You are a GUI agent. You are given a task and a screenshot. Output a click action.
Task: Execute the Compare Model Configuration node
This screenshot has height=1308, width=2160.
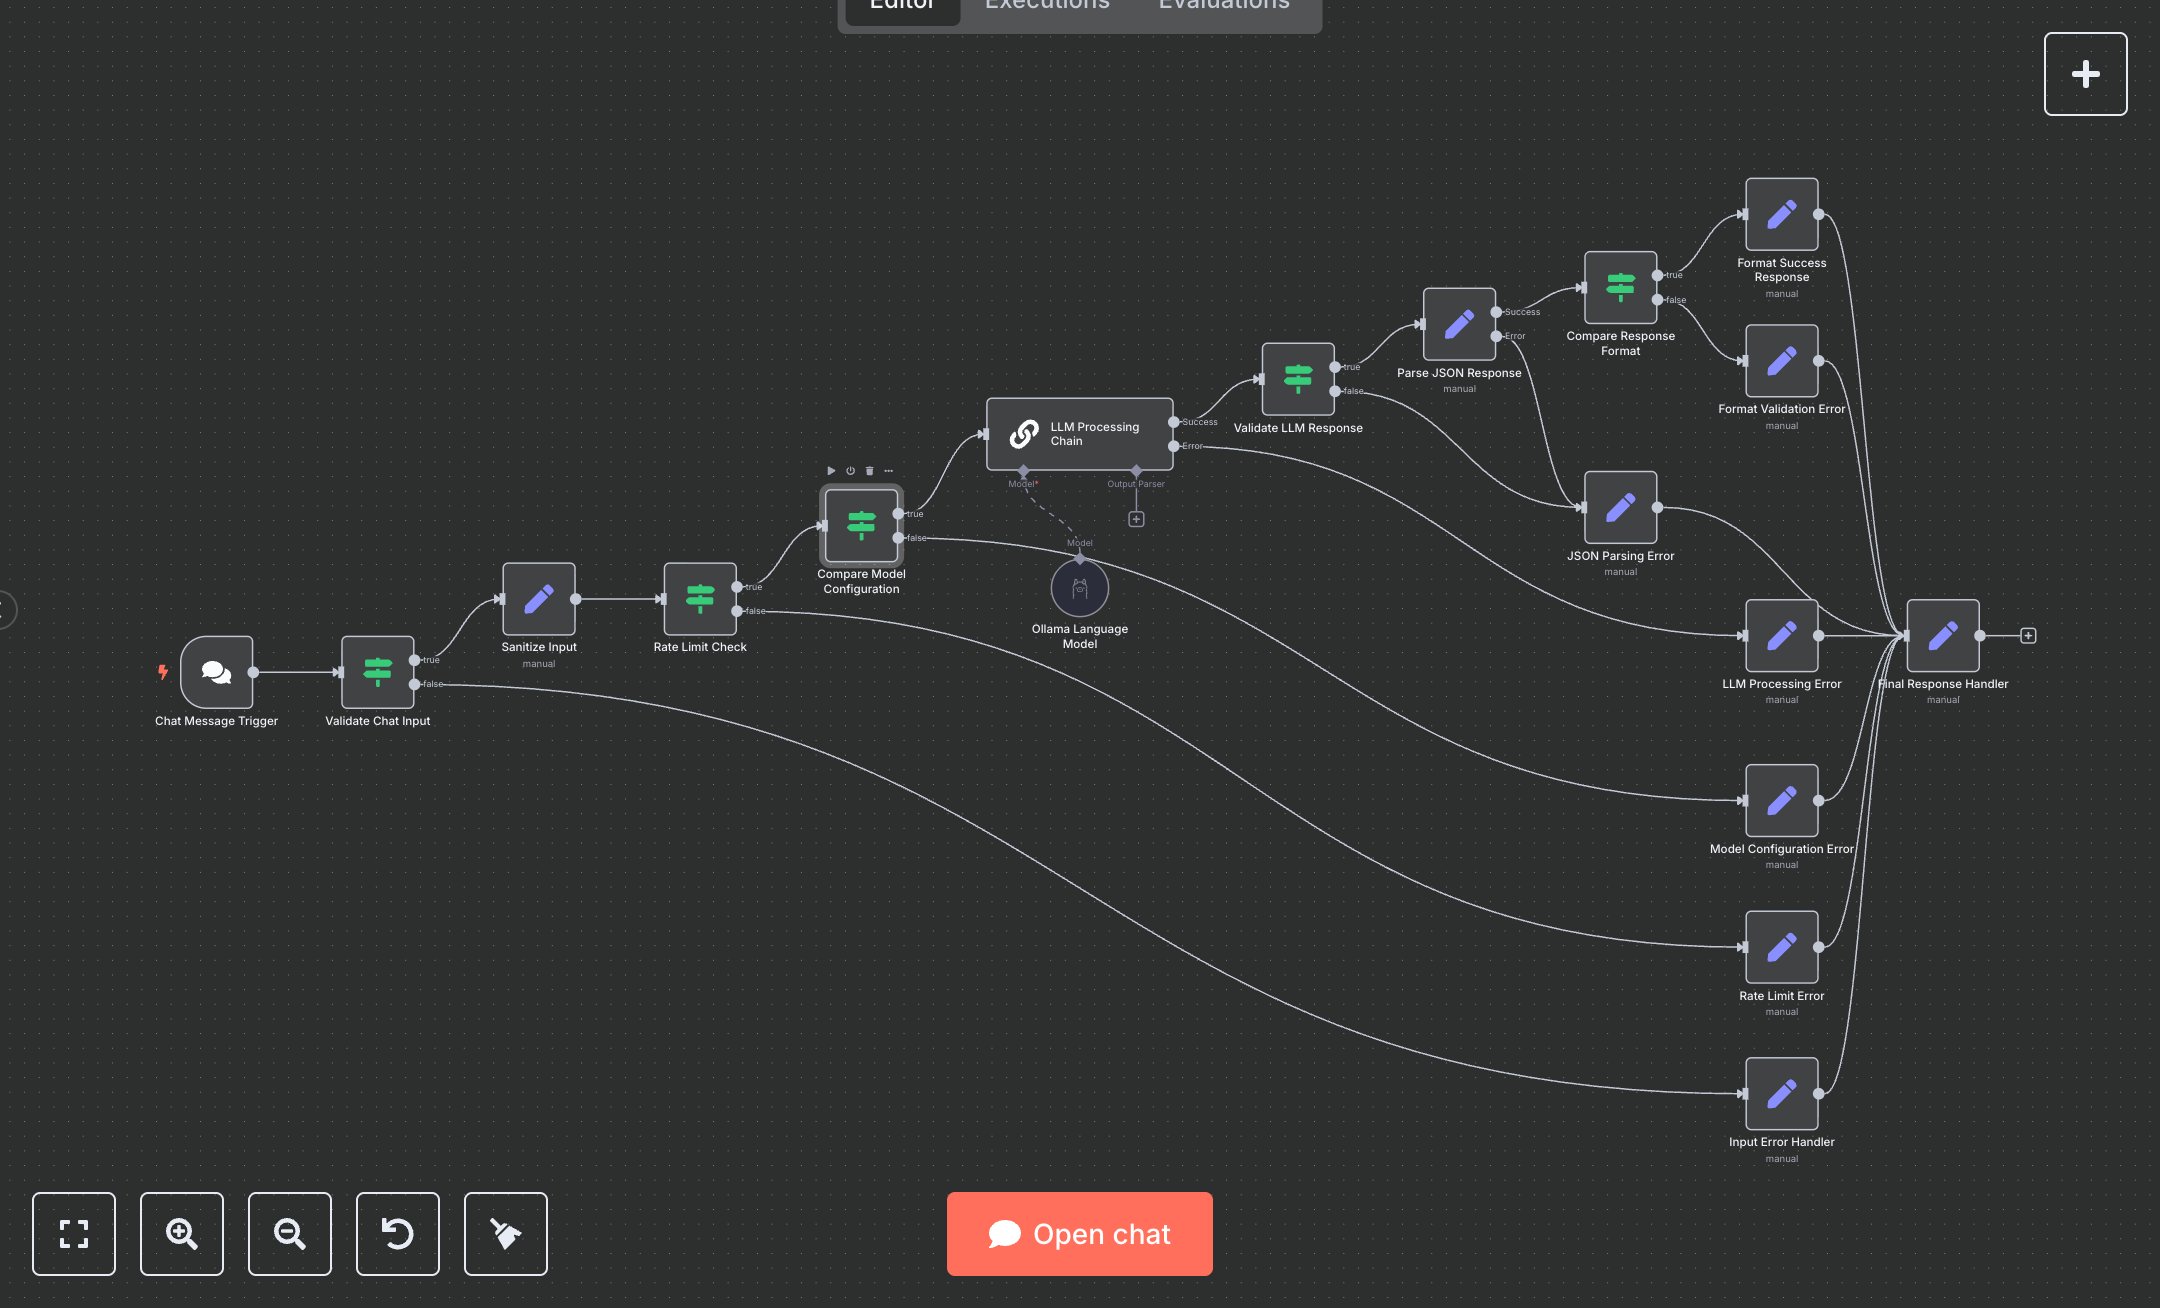pyautogui.click(x=831, y=471)
